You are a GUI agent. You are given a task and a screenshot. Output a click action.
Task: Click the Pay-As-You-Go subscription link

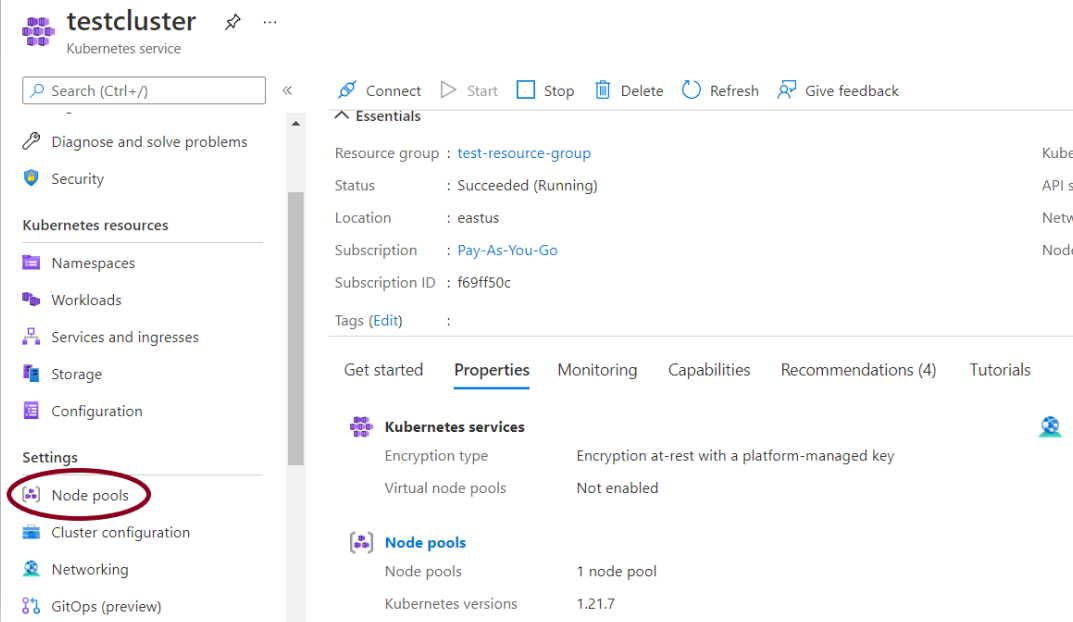[x=507, y=250]
